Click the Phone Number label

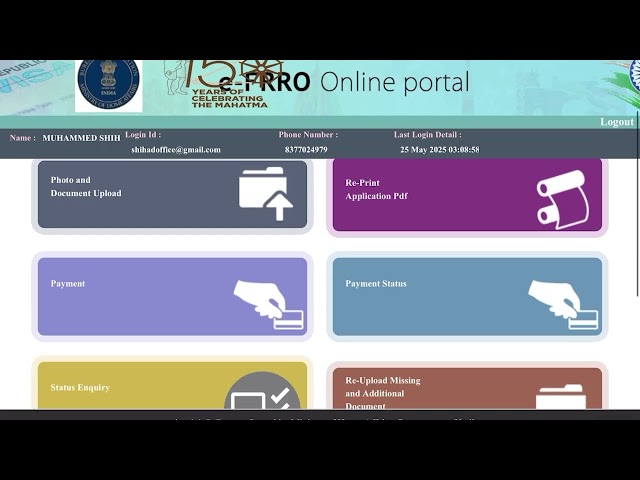coord(308,135)
